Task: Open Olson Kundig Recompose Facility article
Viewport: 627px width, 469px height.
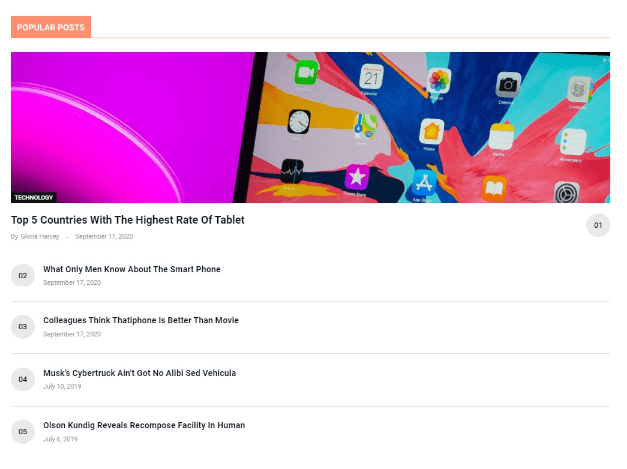Action: click(x=143, y=425)
